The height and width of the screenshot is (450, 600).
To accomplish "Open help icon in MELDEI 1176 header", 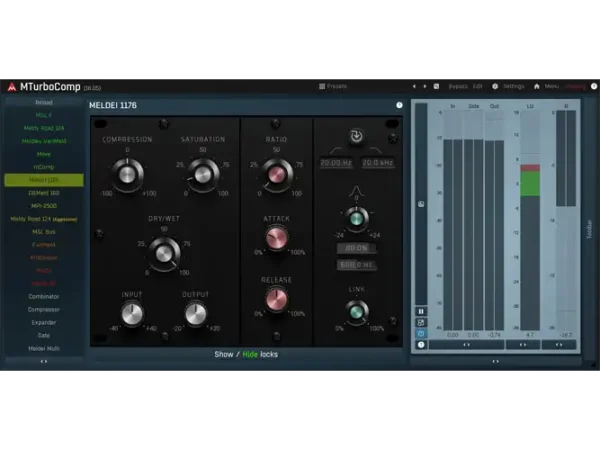I will point(399,105).
